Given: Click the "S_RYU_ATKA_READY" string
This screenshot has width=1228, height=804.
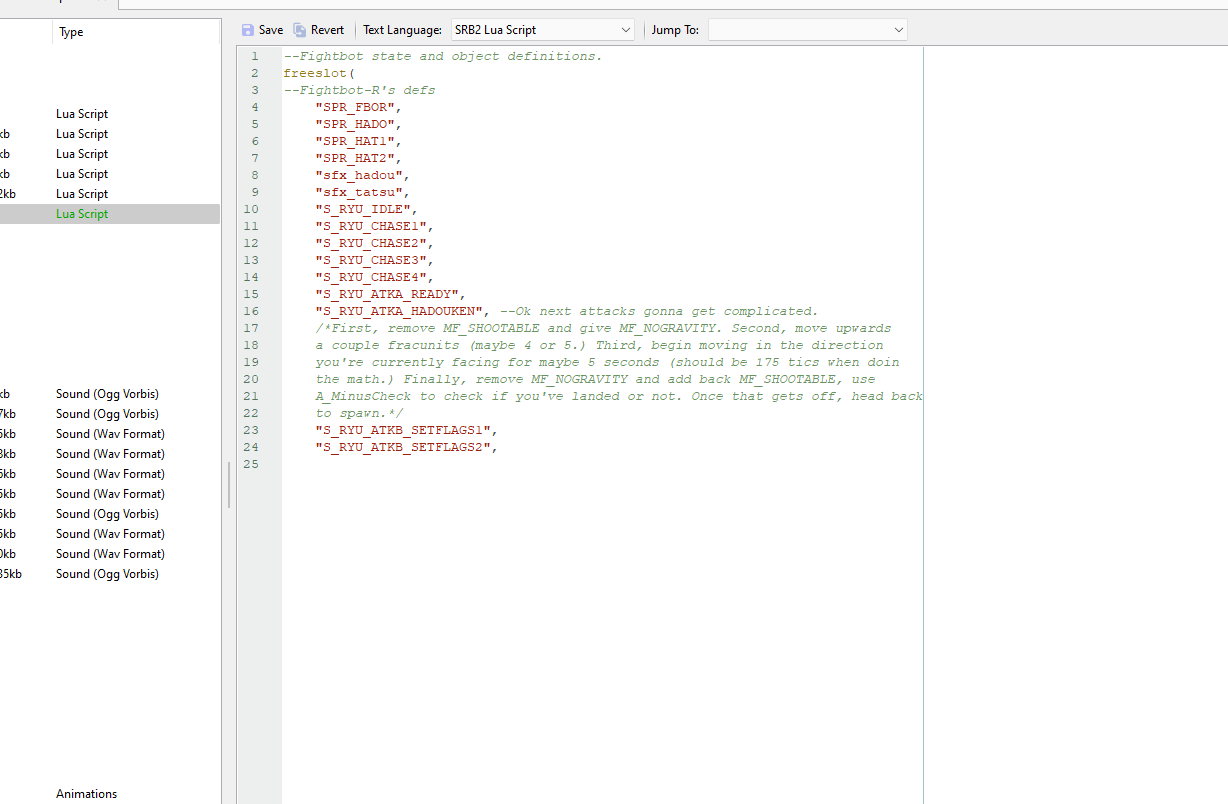Looking at the screenshot, I should 387,294.
